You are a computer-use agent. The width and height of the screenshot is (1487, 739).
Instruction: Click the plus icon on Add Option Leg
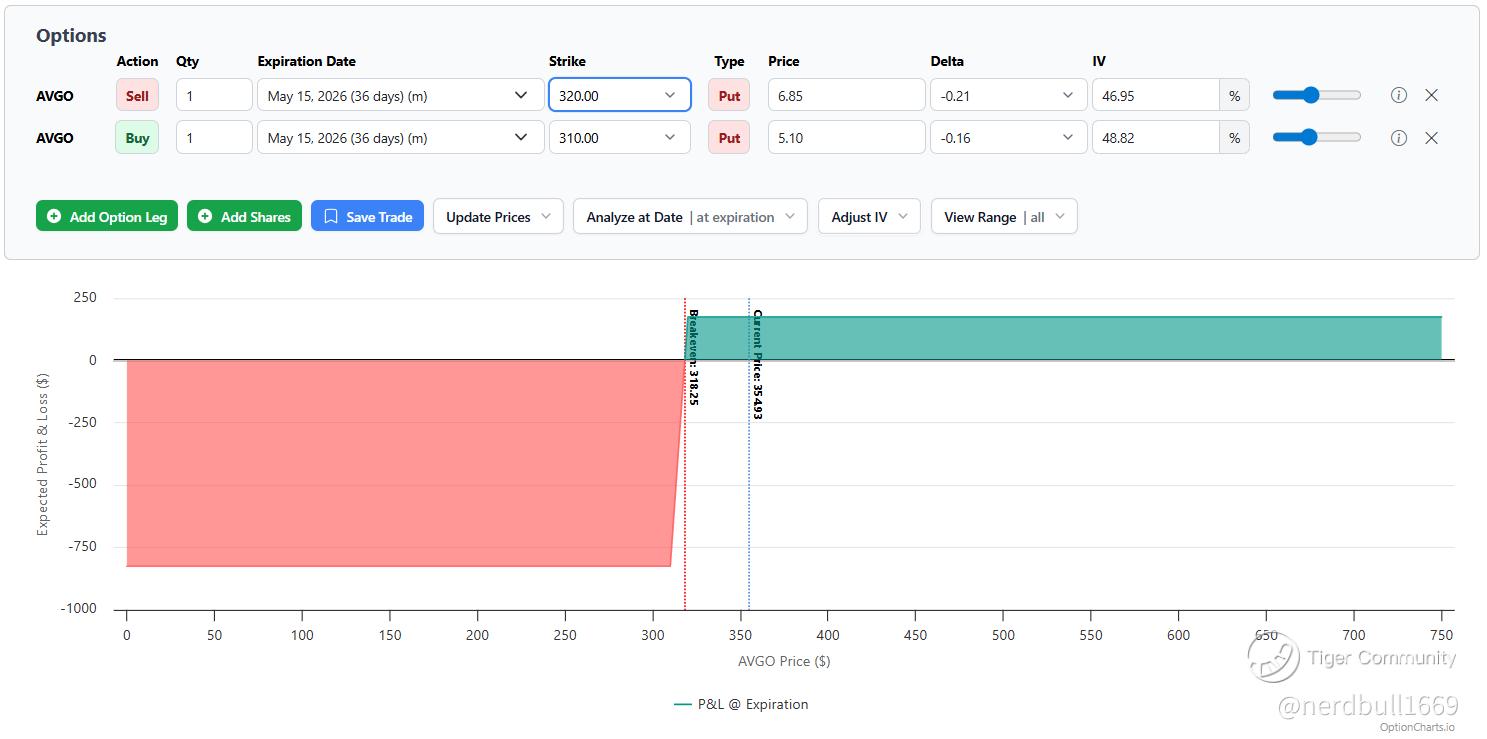pyautogui.click(x=54, y=217)
